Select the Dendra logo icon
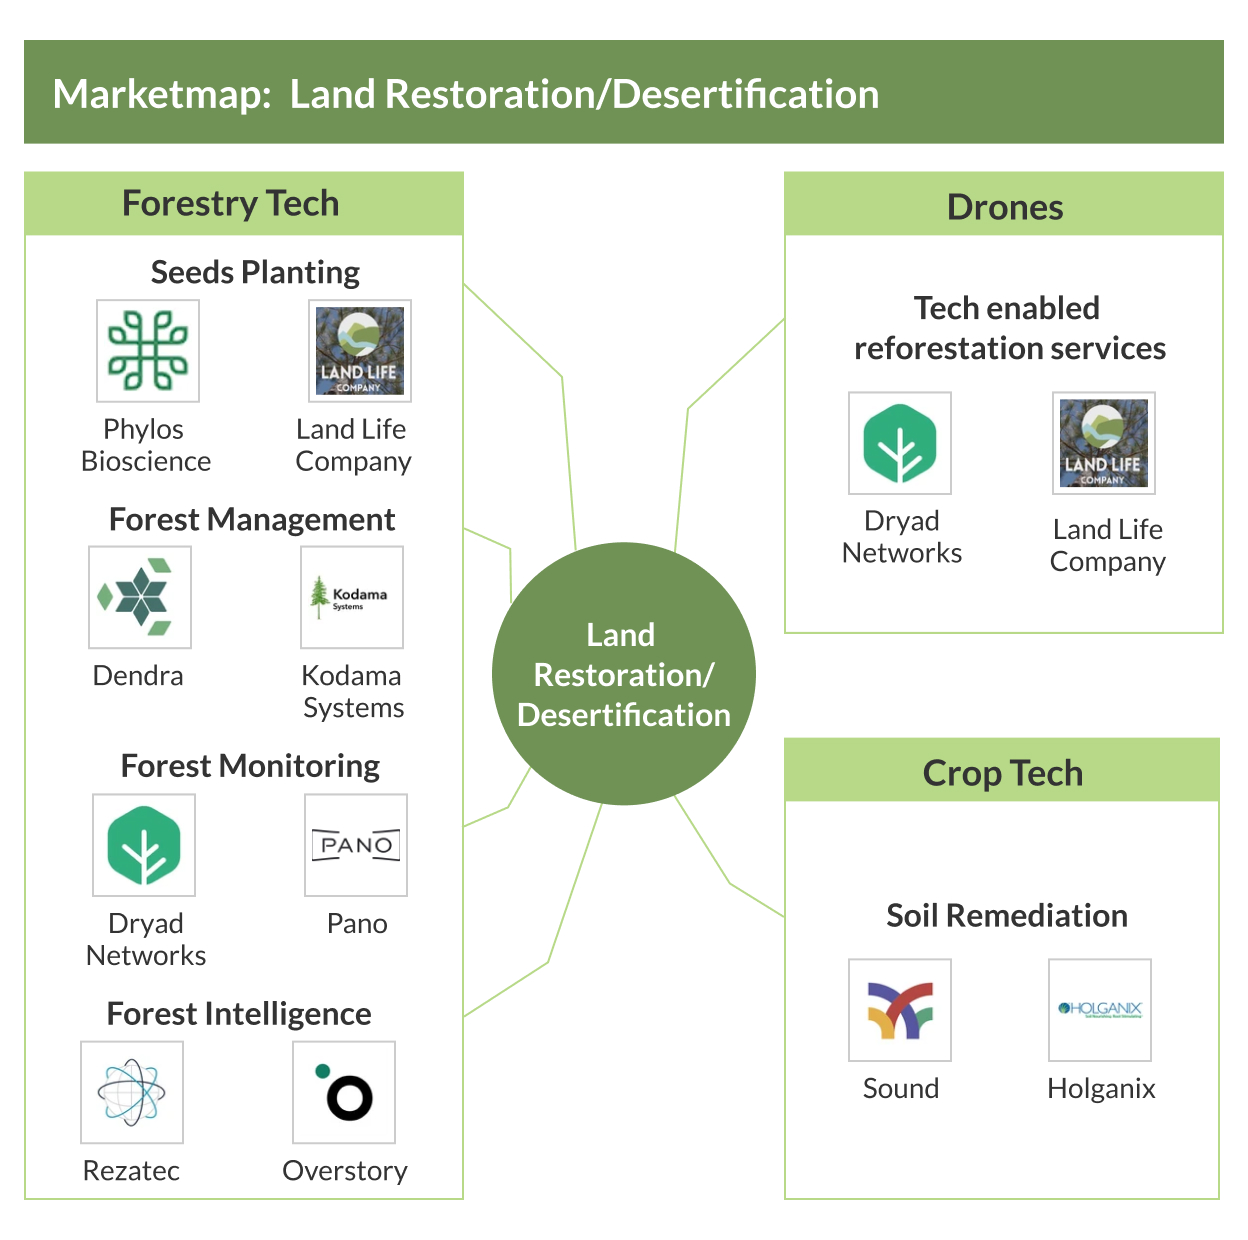Image resolution: width=1248 pixels, height=1240 pixels. pyautogui.click(x=140, y=597)
